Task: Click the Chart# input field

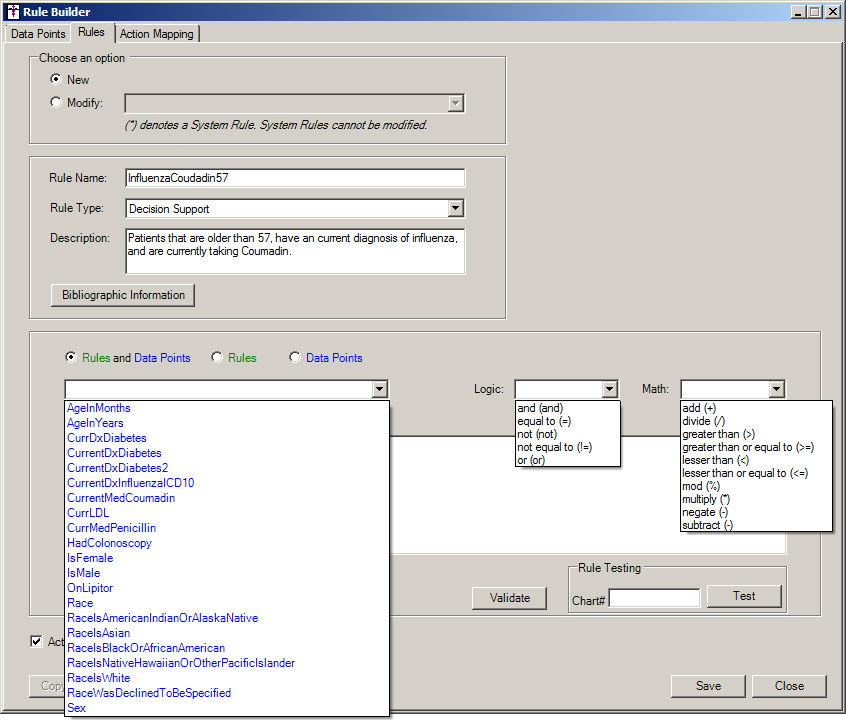Action: click(654, 598)
